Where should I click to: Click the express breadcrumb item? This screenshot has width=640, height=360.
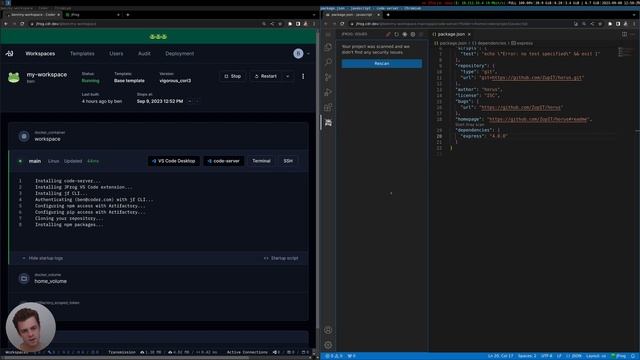coord(522,43)
